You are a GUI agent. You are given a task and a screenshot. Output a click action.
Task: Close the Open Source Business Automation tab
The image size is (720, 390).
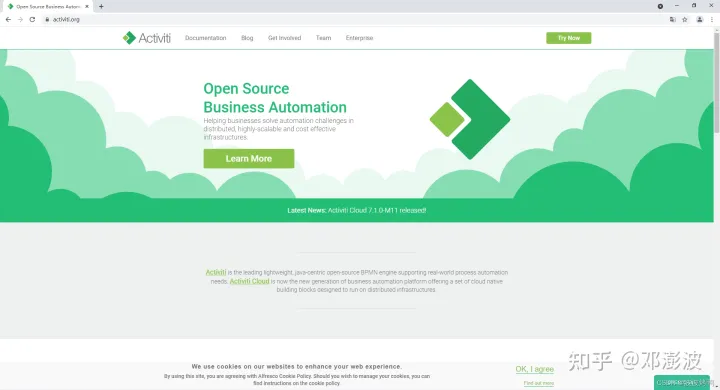click(x=87, y=6)
